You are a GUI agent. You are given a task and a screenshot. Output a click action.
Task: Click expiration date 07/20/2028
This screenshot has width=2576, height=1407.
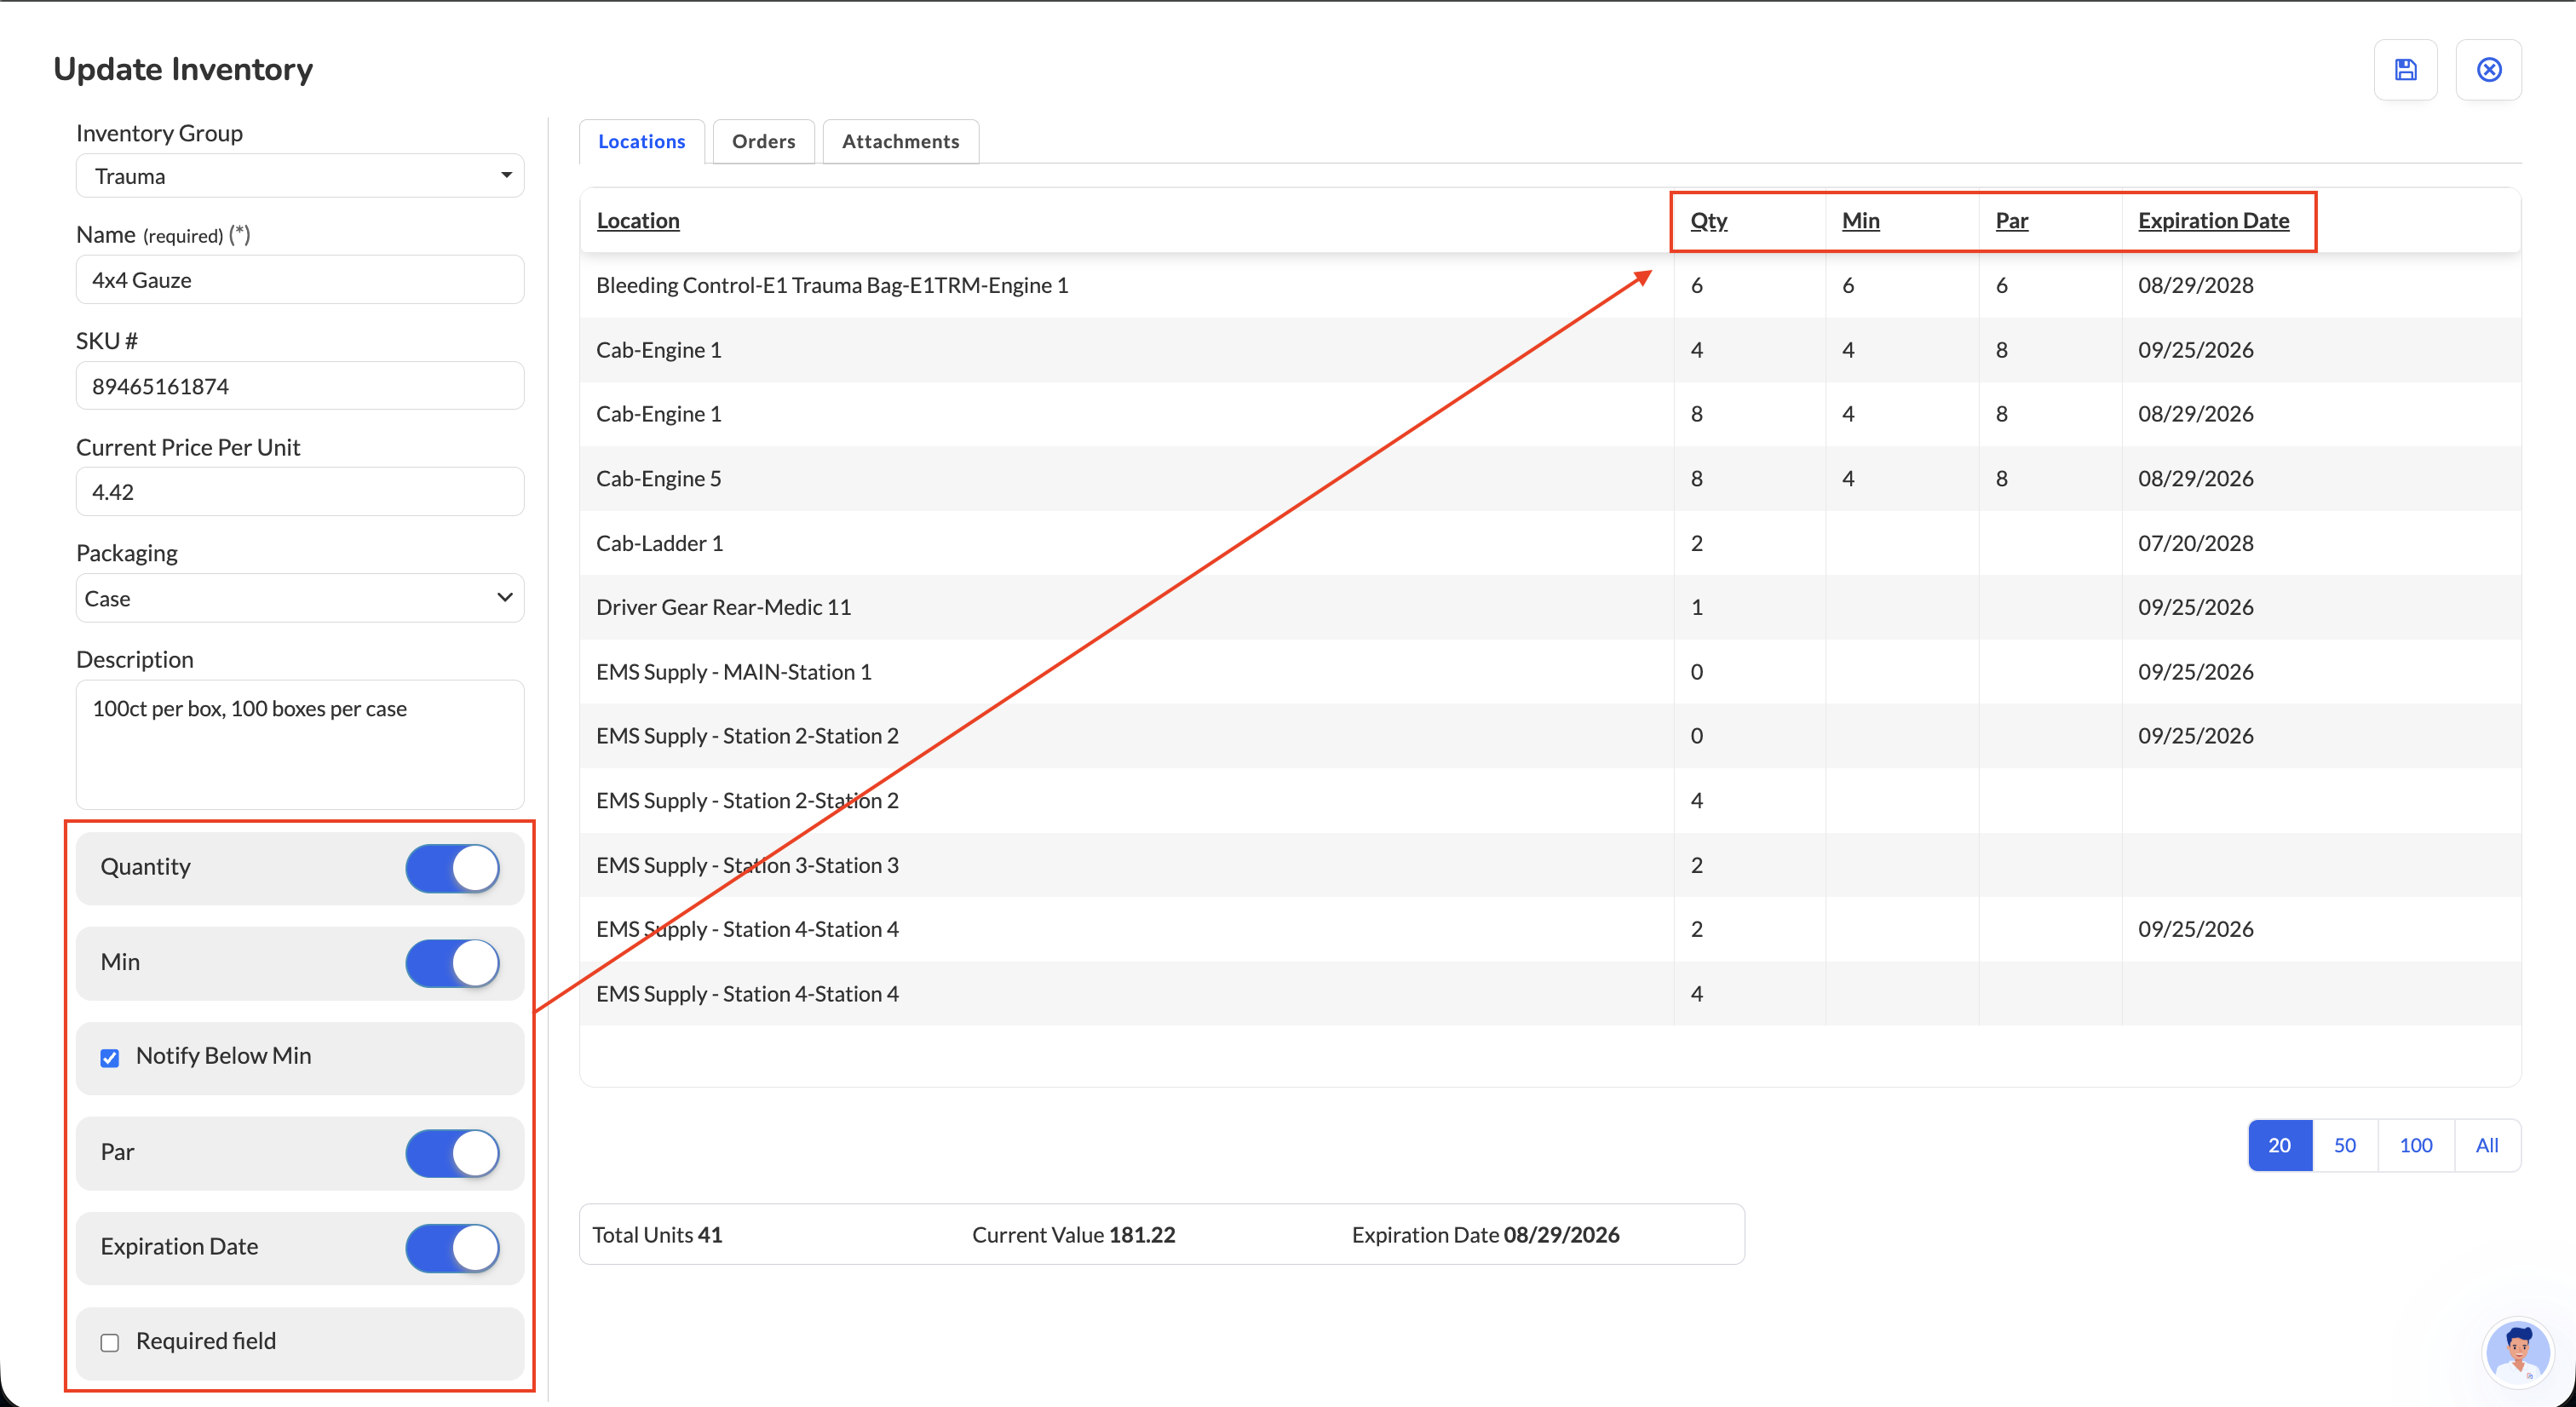tap(2196, 543)
